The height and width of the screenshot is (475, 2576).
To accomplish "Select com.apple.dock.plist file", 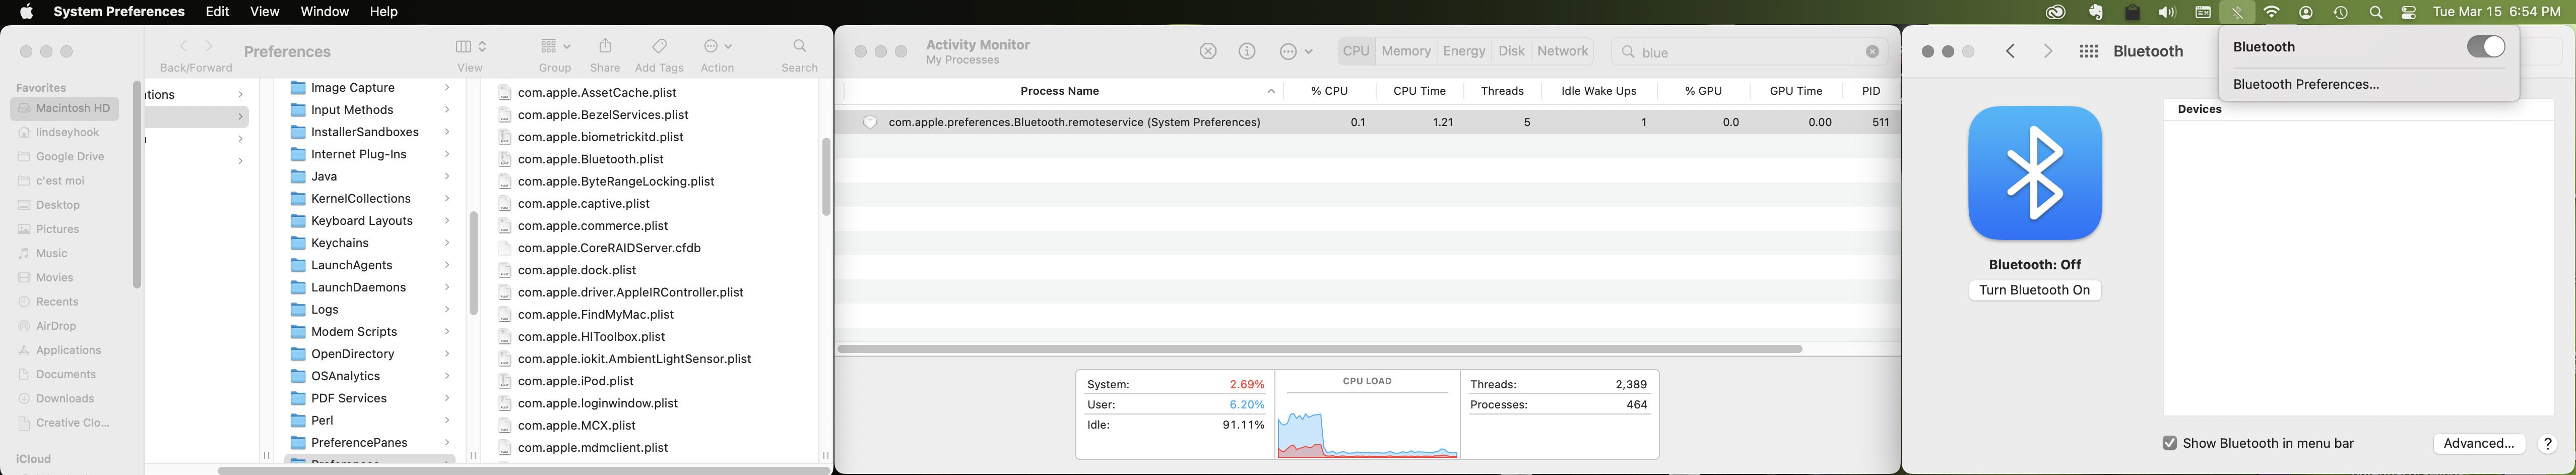I will point(577,270).
